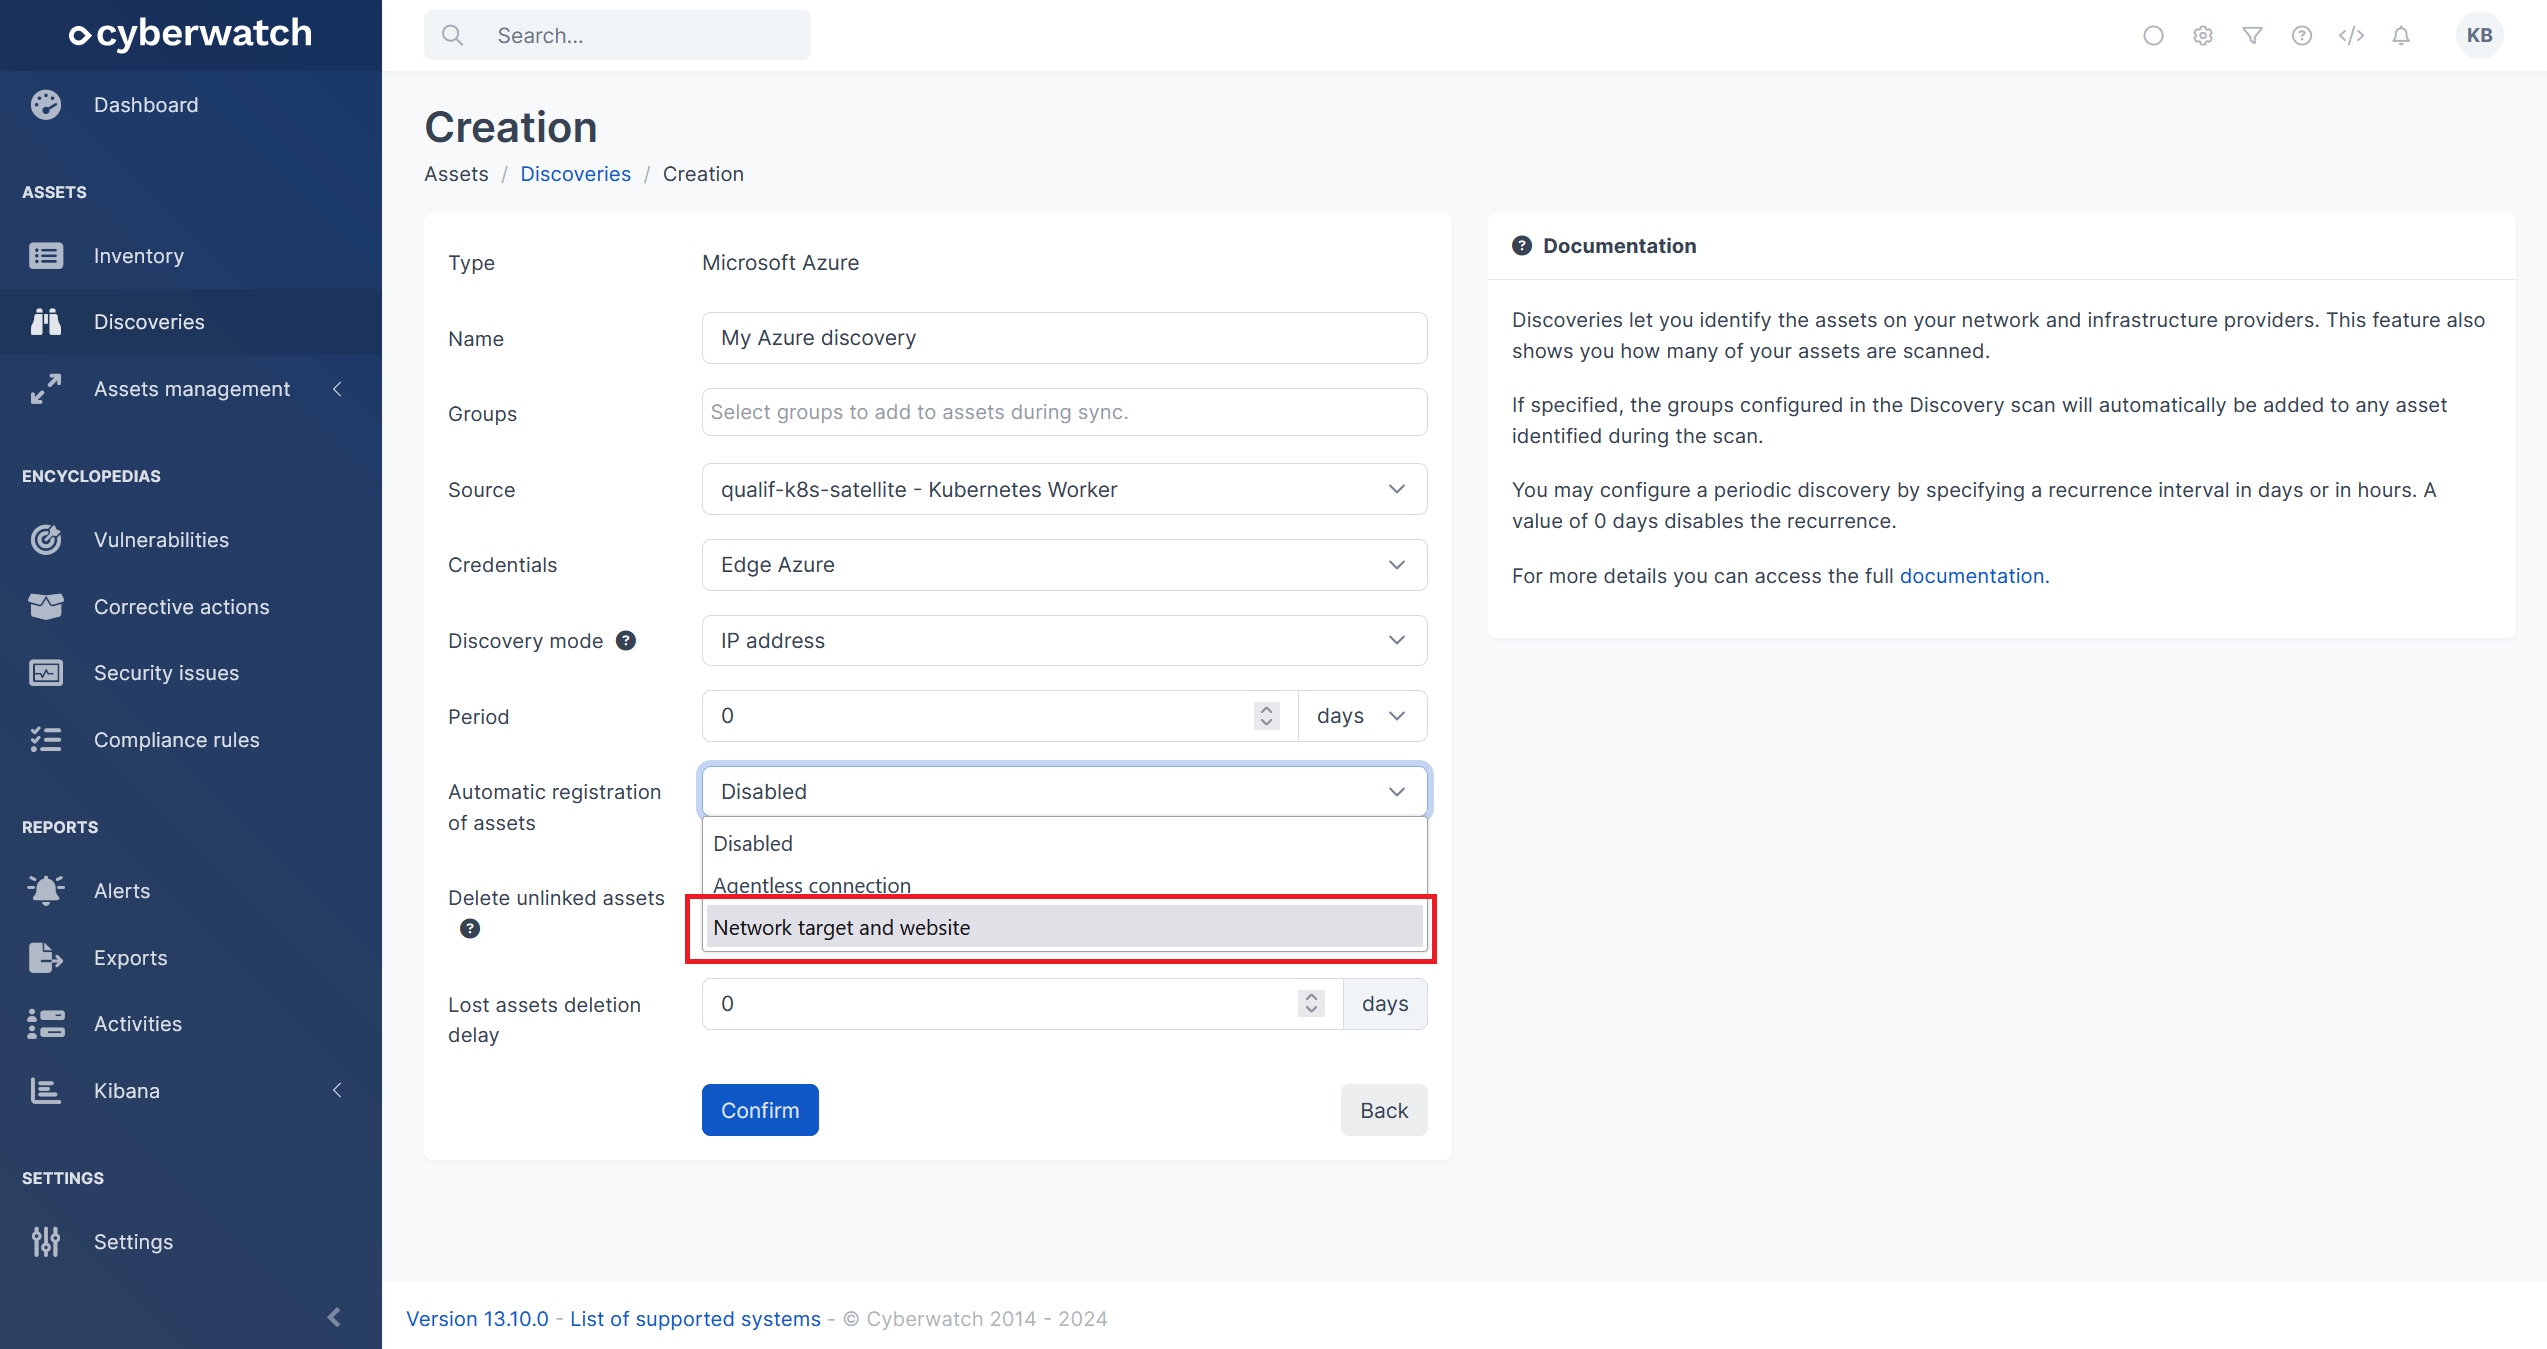
Task: Click the Lost assets deletion delay input
Action: tap(1022, 1004)
